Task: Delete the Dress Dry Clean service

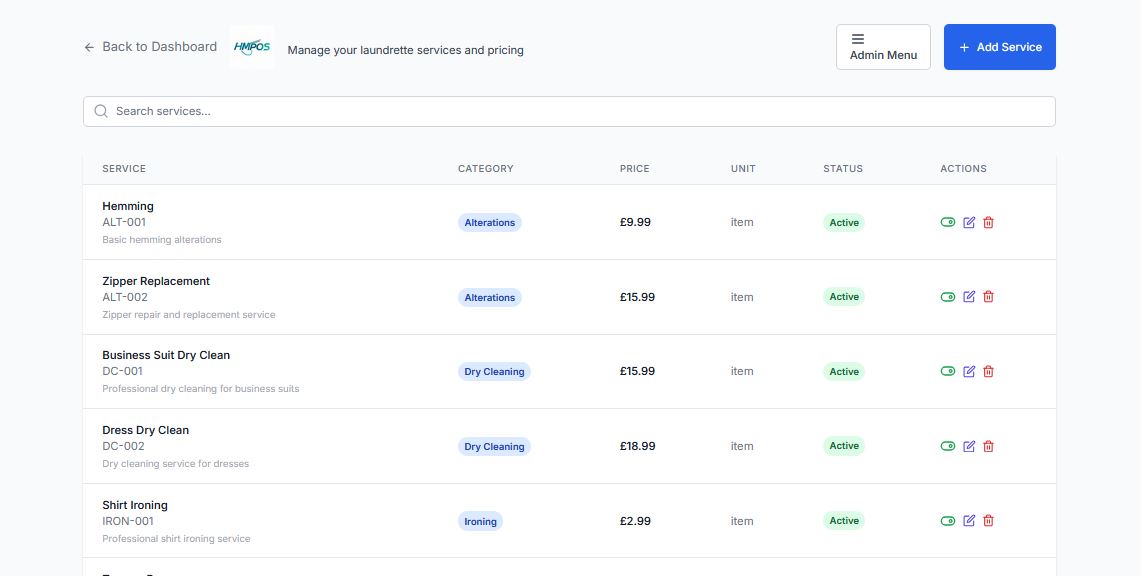Action: point(988,447)
